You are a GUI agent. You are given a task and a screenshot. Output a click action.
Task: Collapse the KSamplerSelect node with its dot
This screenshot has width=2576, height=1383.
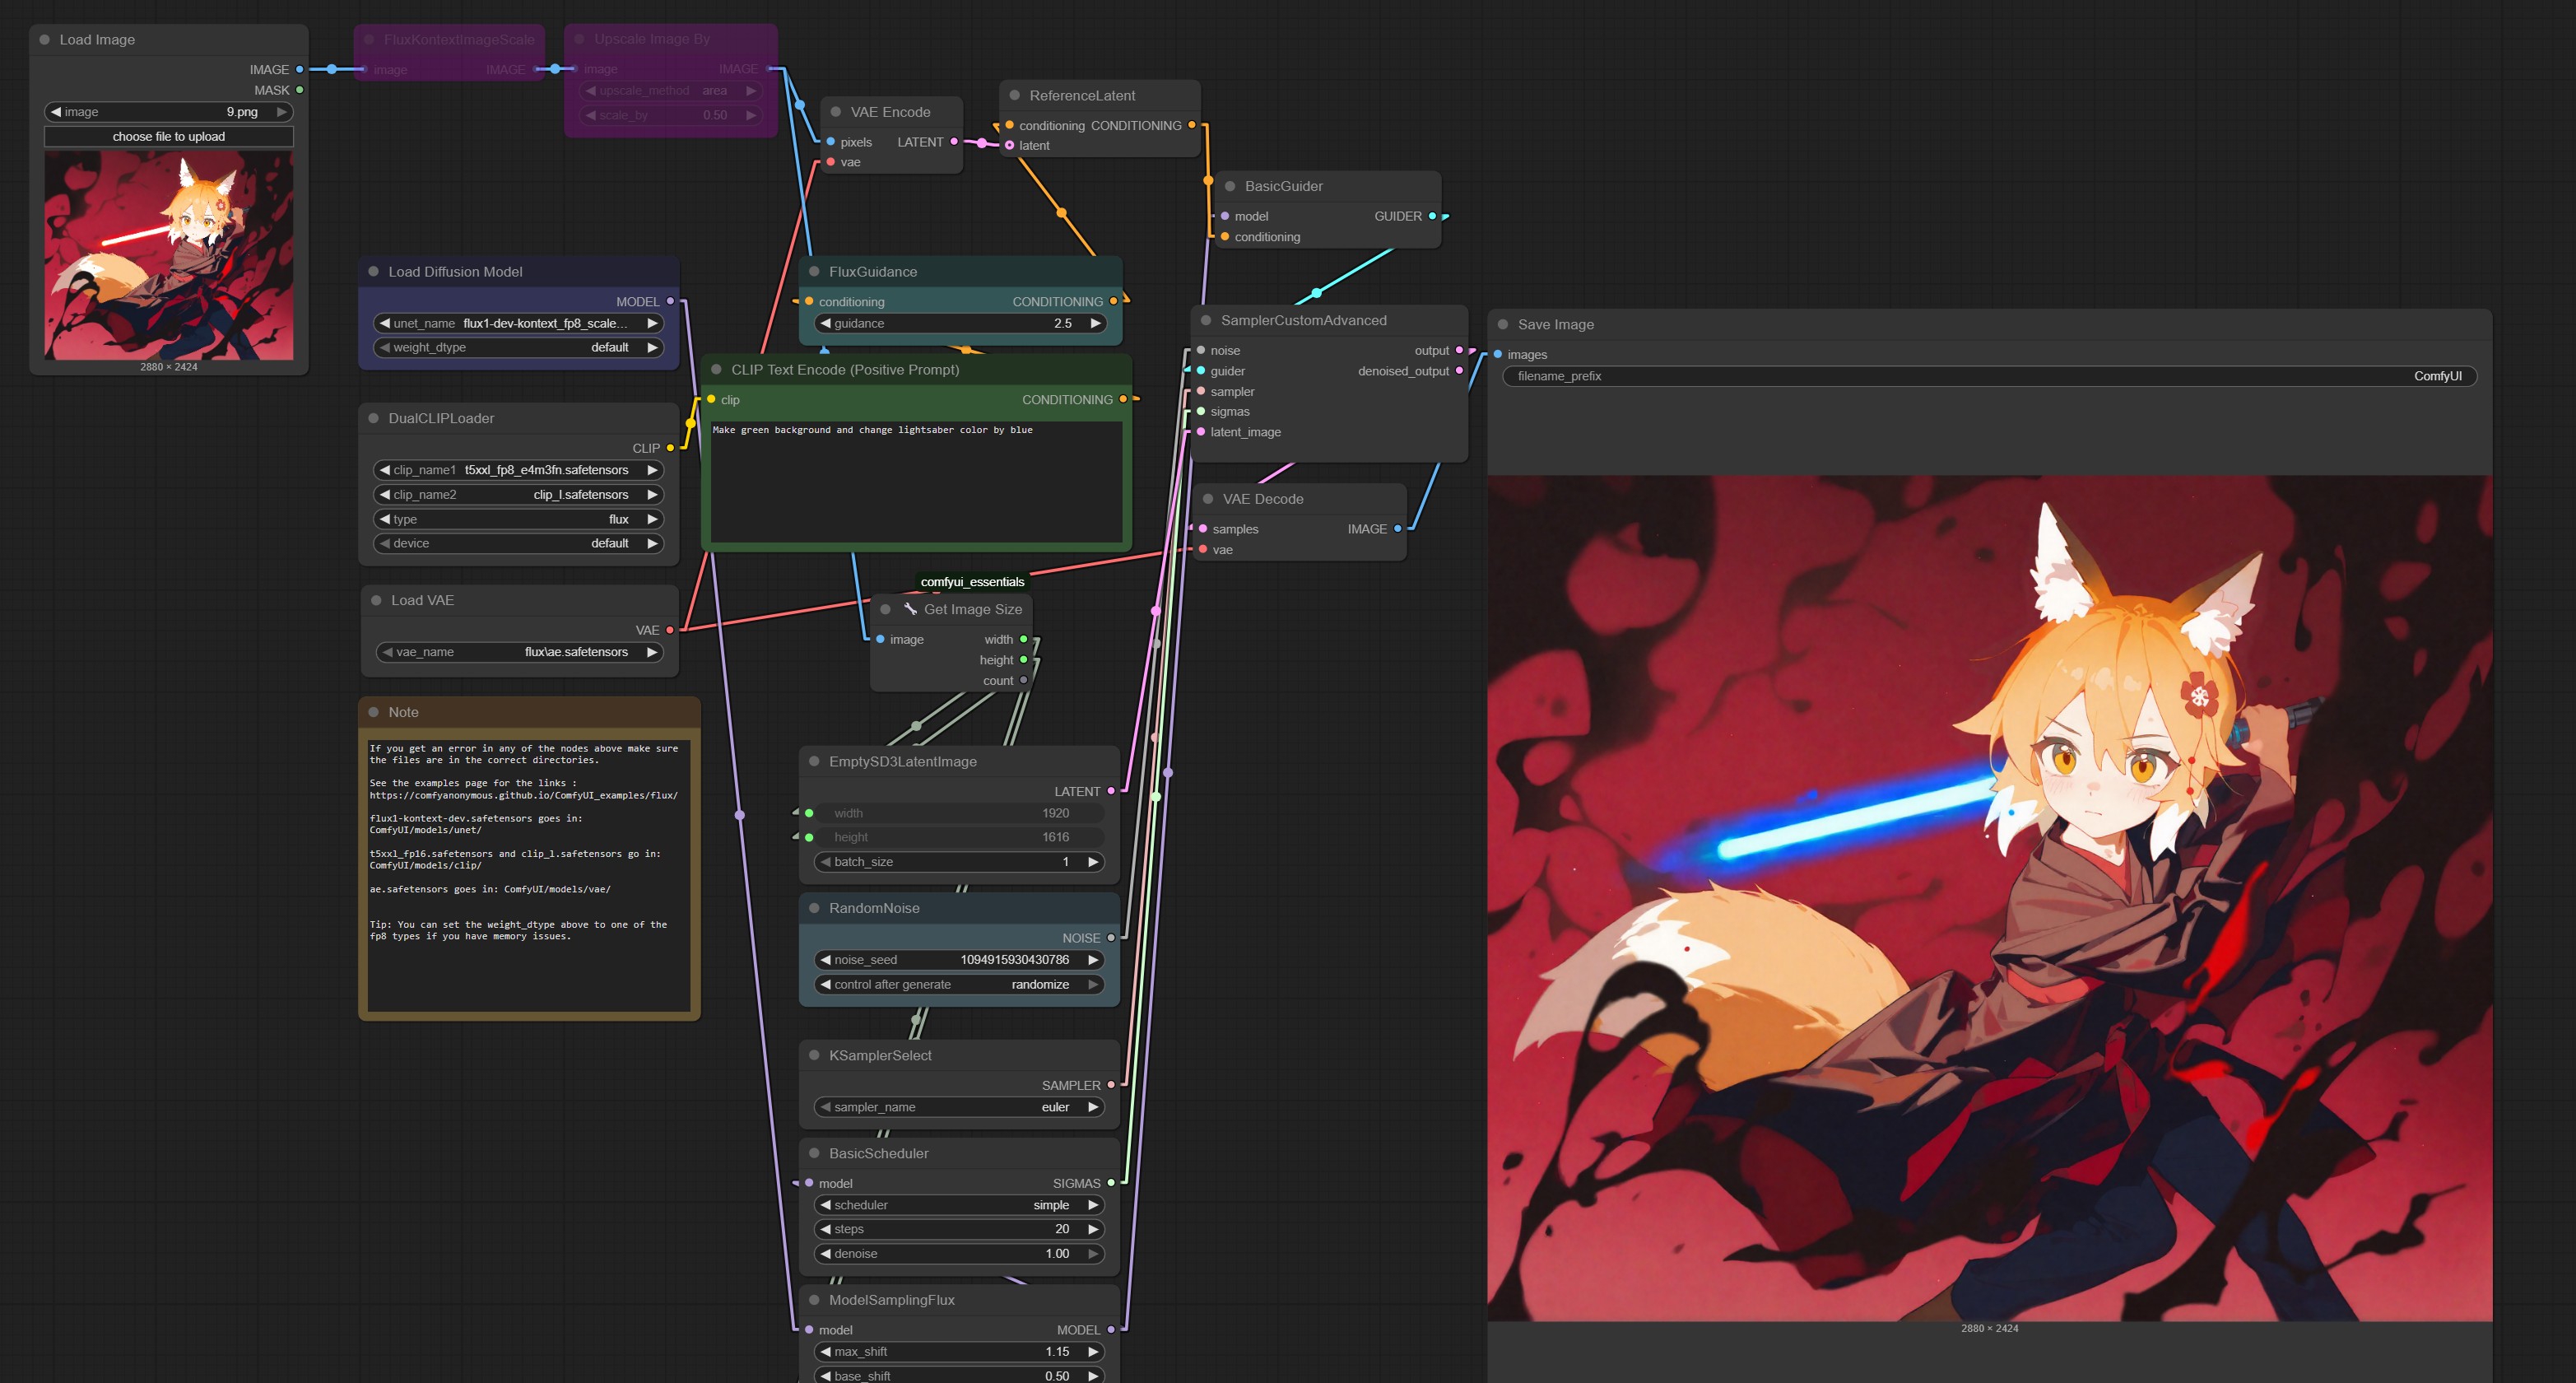[814, 1055]
